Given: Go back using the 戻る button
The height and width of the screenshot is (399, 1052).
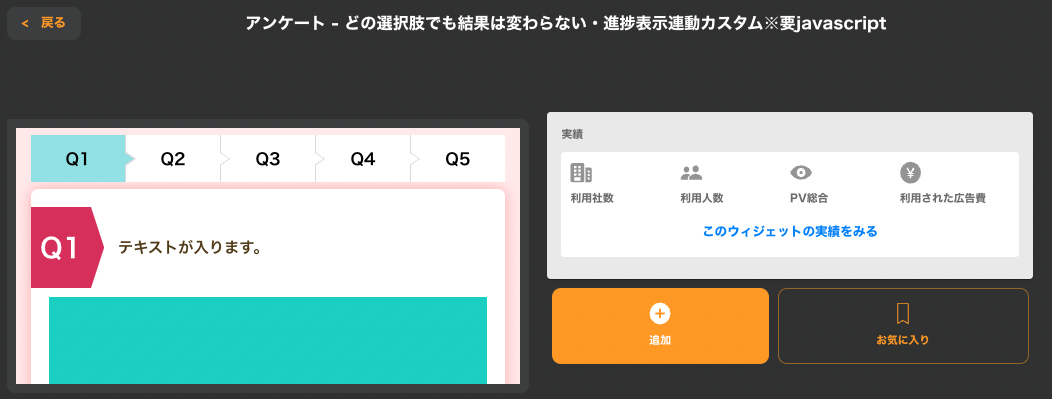Looking at the screenshot, I should point(44,23).
